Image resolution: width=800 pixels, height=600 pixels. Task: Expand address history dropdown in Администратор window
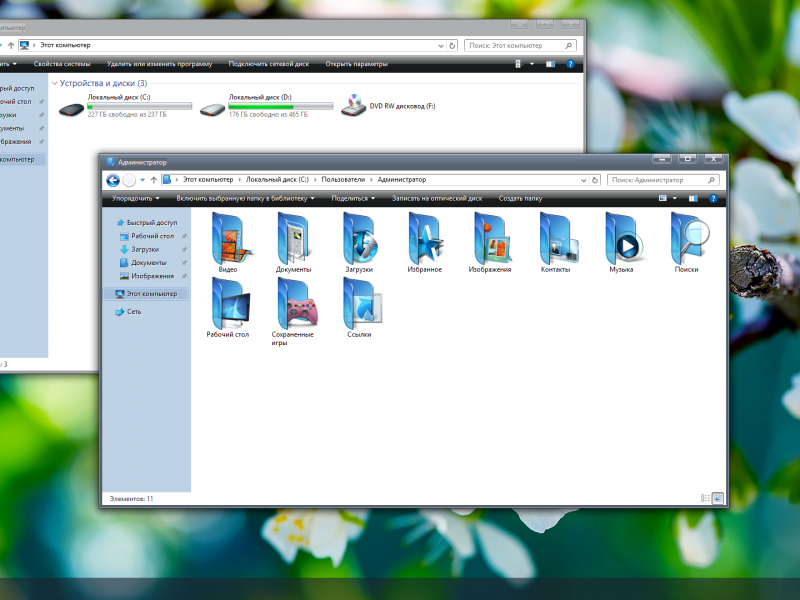(x=584, y=180)
